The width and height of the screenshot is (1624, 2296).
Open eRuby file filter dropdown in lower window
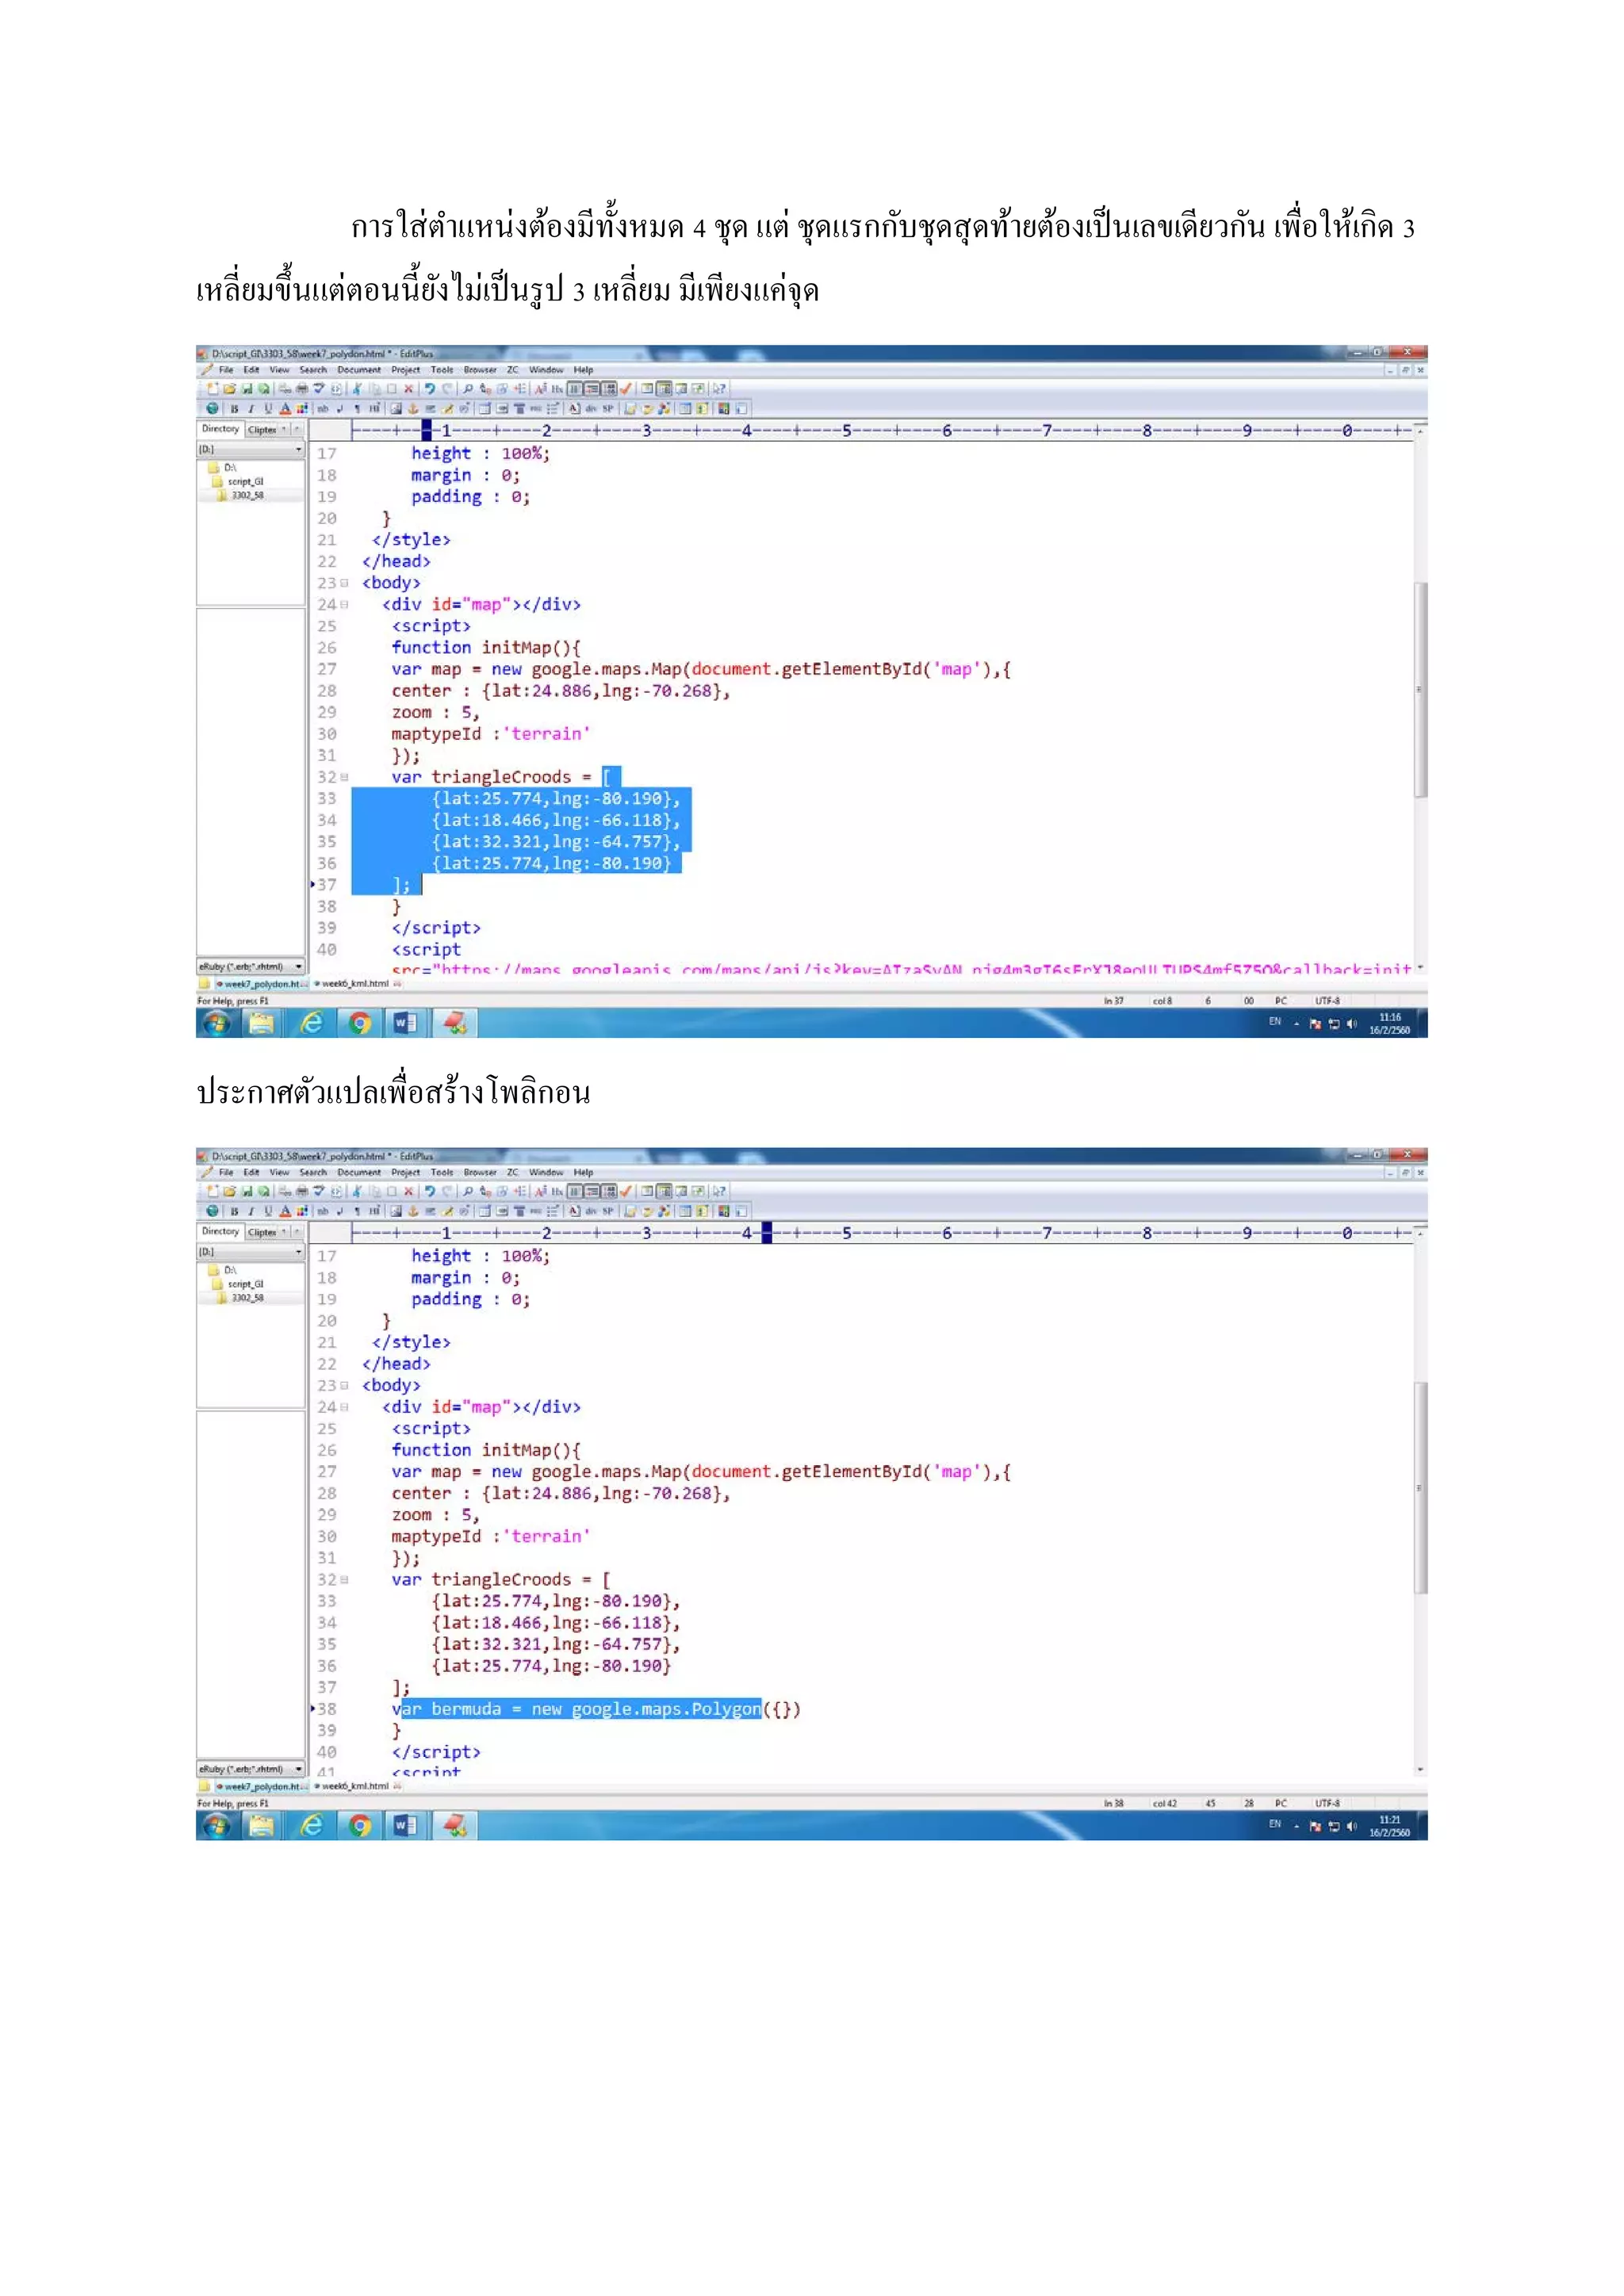click(x=298, y=1769)
